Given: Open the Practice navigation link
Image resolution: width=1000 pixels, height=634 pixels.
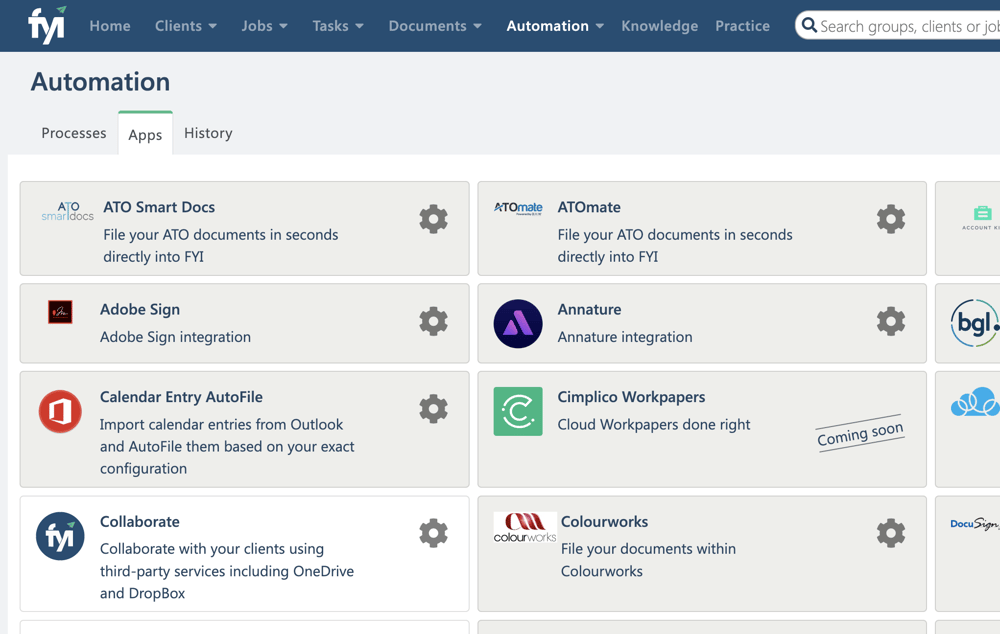Looking at the screenshot, I should point(742,26).
